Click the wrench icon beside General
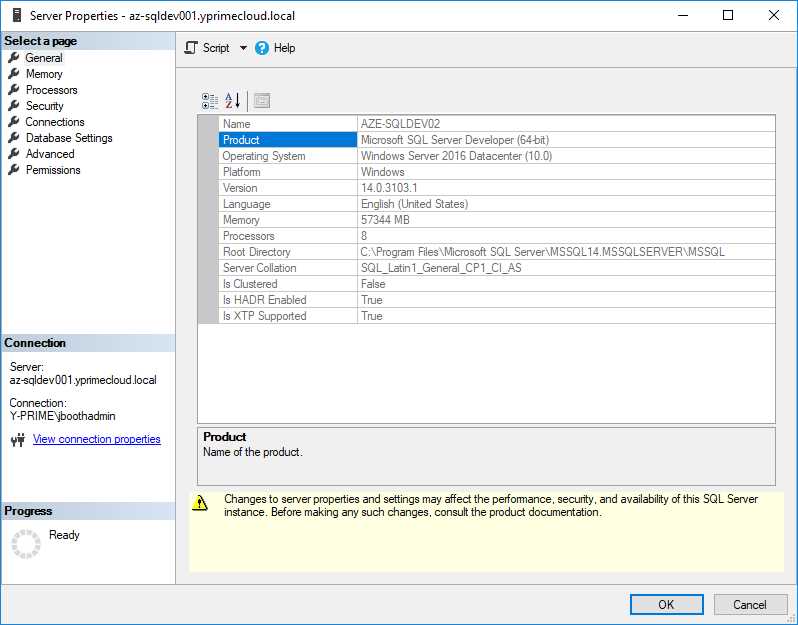The height and width of the screenshot is (625, 798). click(14, 58)
